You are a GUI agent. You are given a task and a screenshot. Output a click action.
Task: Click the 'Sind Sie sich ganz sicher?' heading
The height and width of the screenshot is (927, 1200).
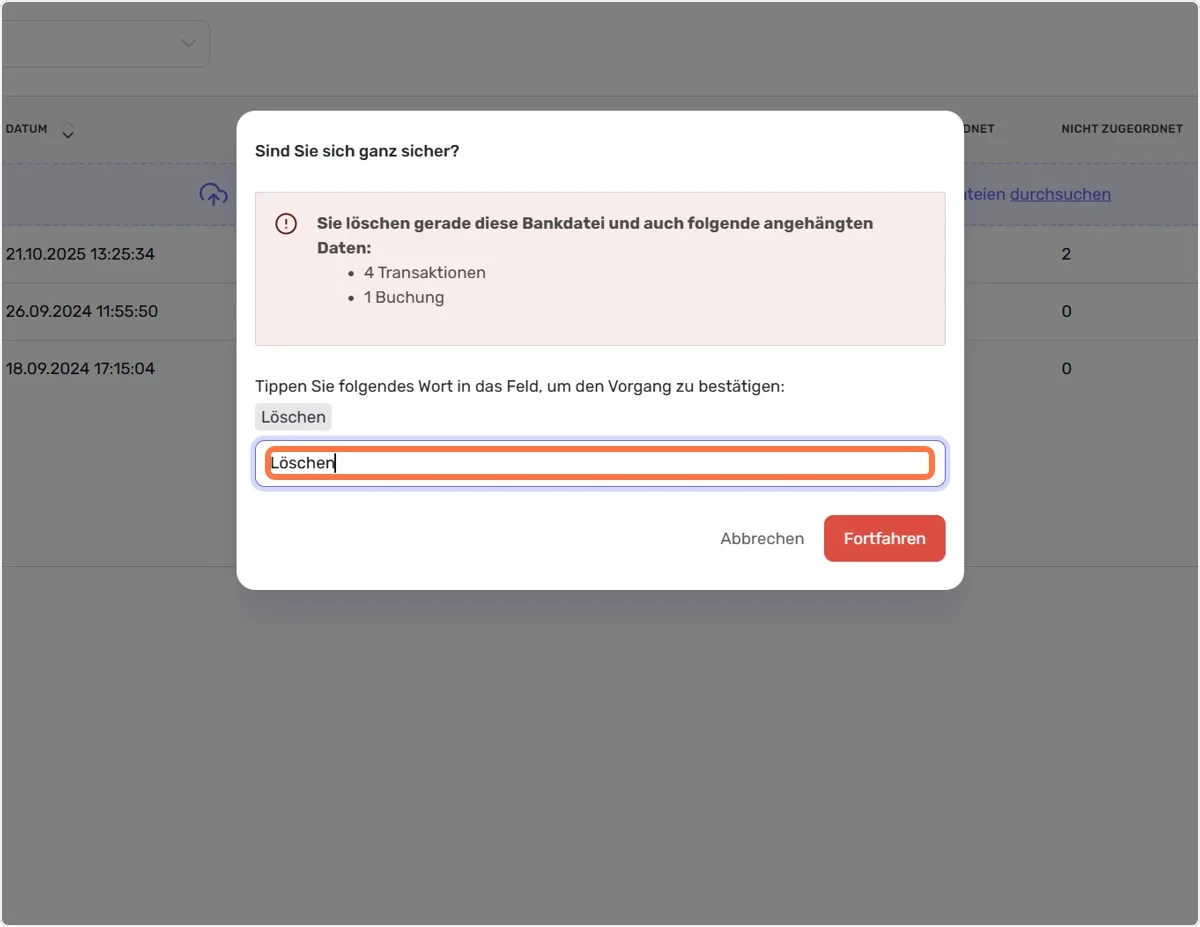(357, 151)
